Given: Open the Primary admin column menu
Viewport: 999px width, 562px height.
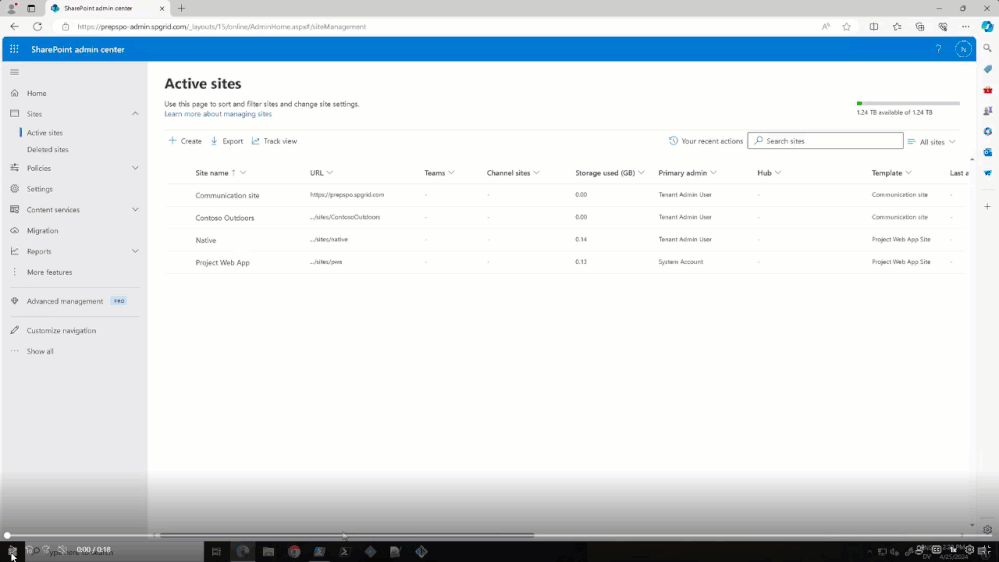Looking at the screenshot, I should [714, 173].
